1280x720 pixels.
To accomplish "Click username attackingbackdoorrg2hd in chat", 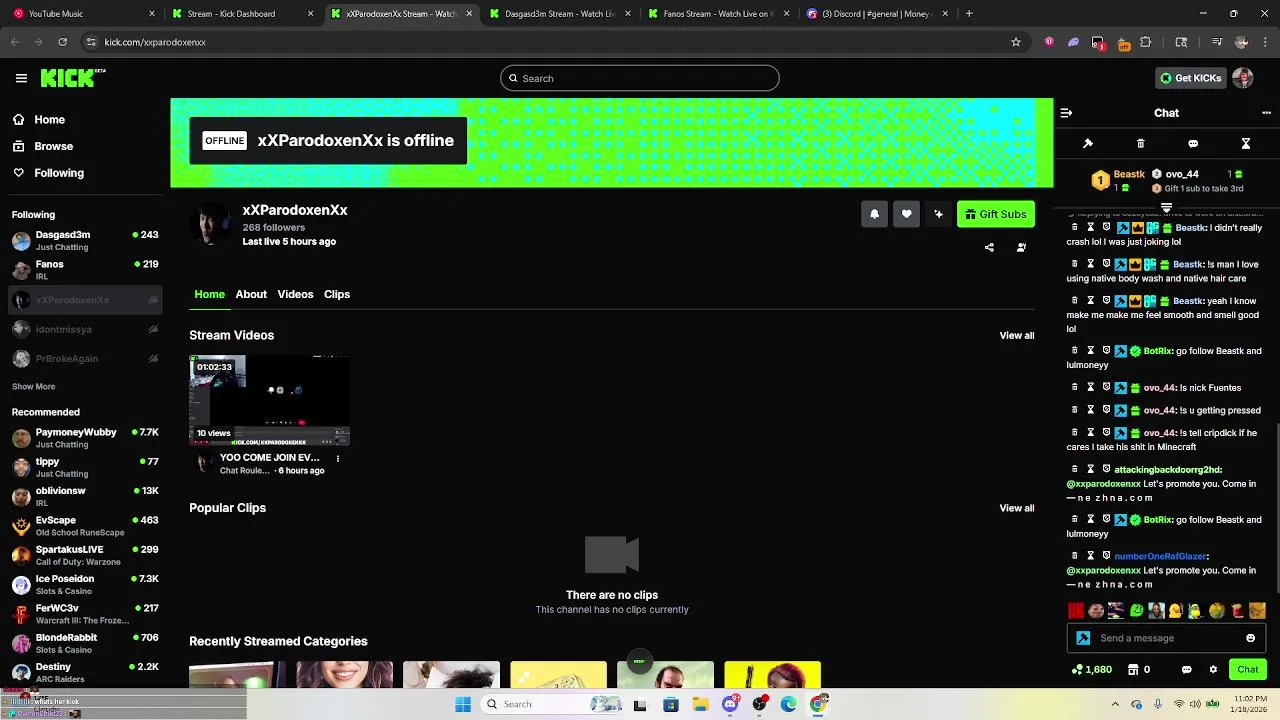I will [1168, 470].
